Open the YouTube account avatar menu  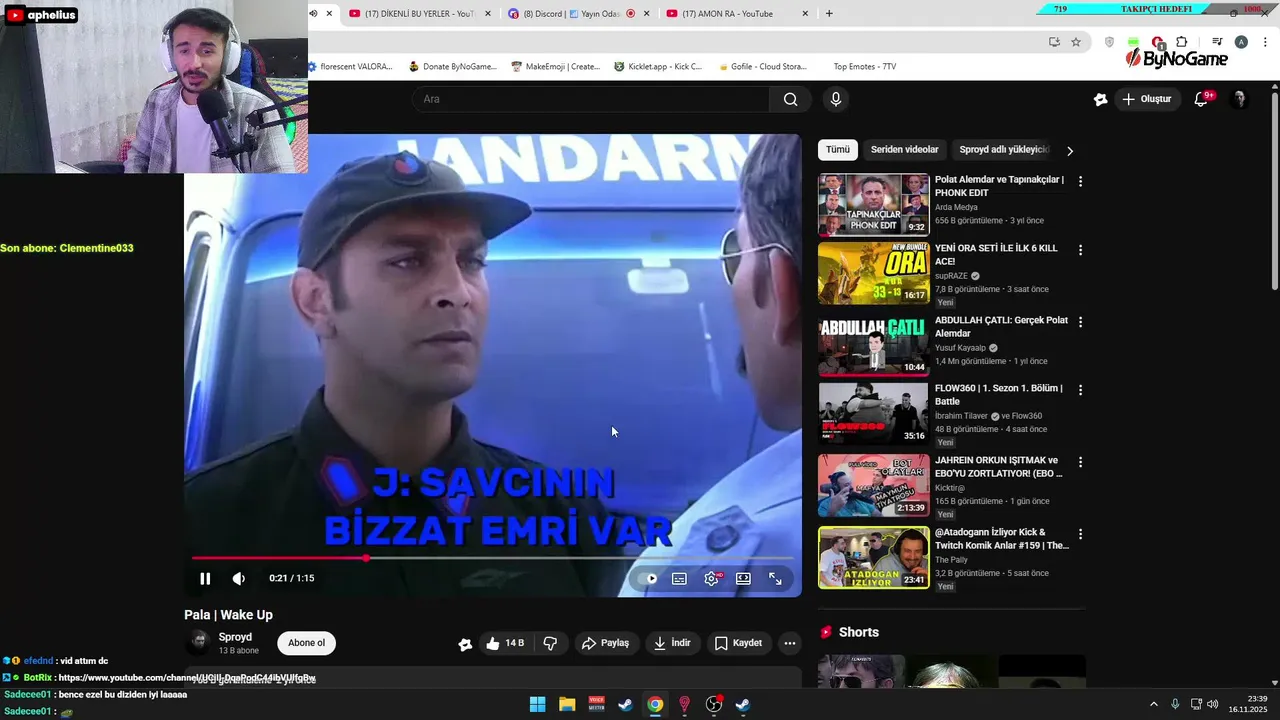click(1239, 99)
